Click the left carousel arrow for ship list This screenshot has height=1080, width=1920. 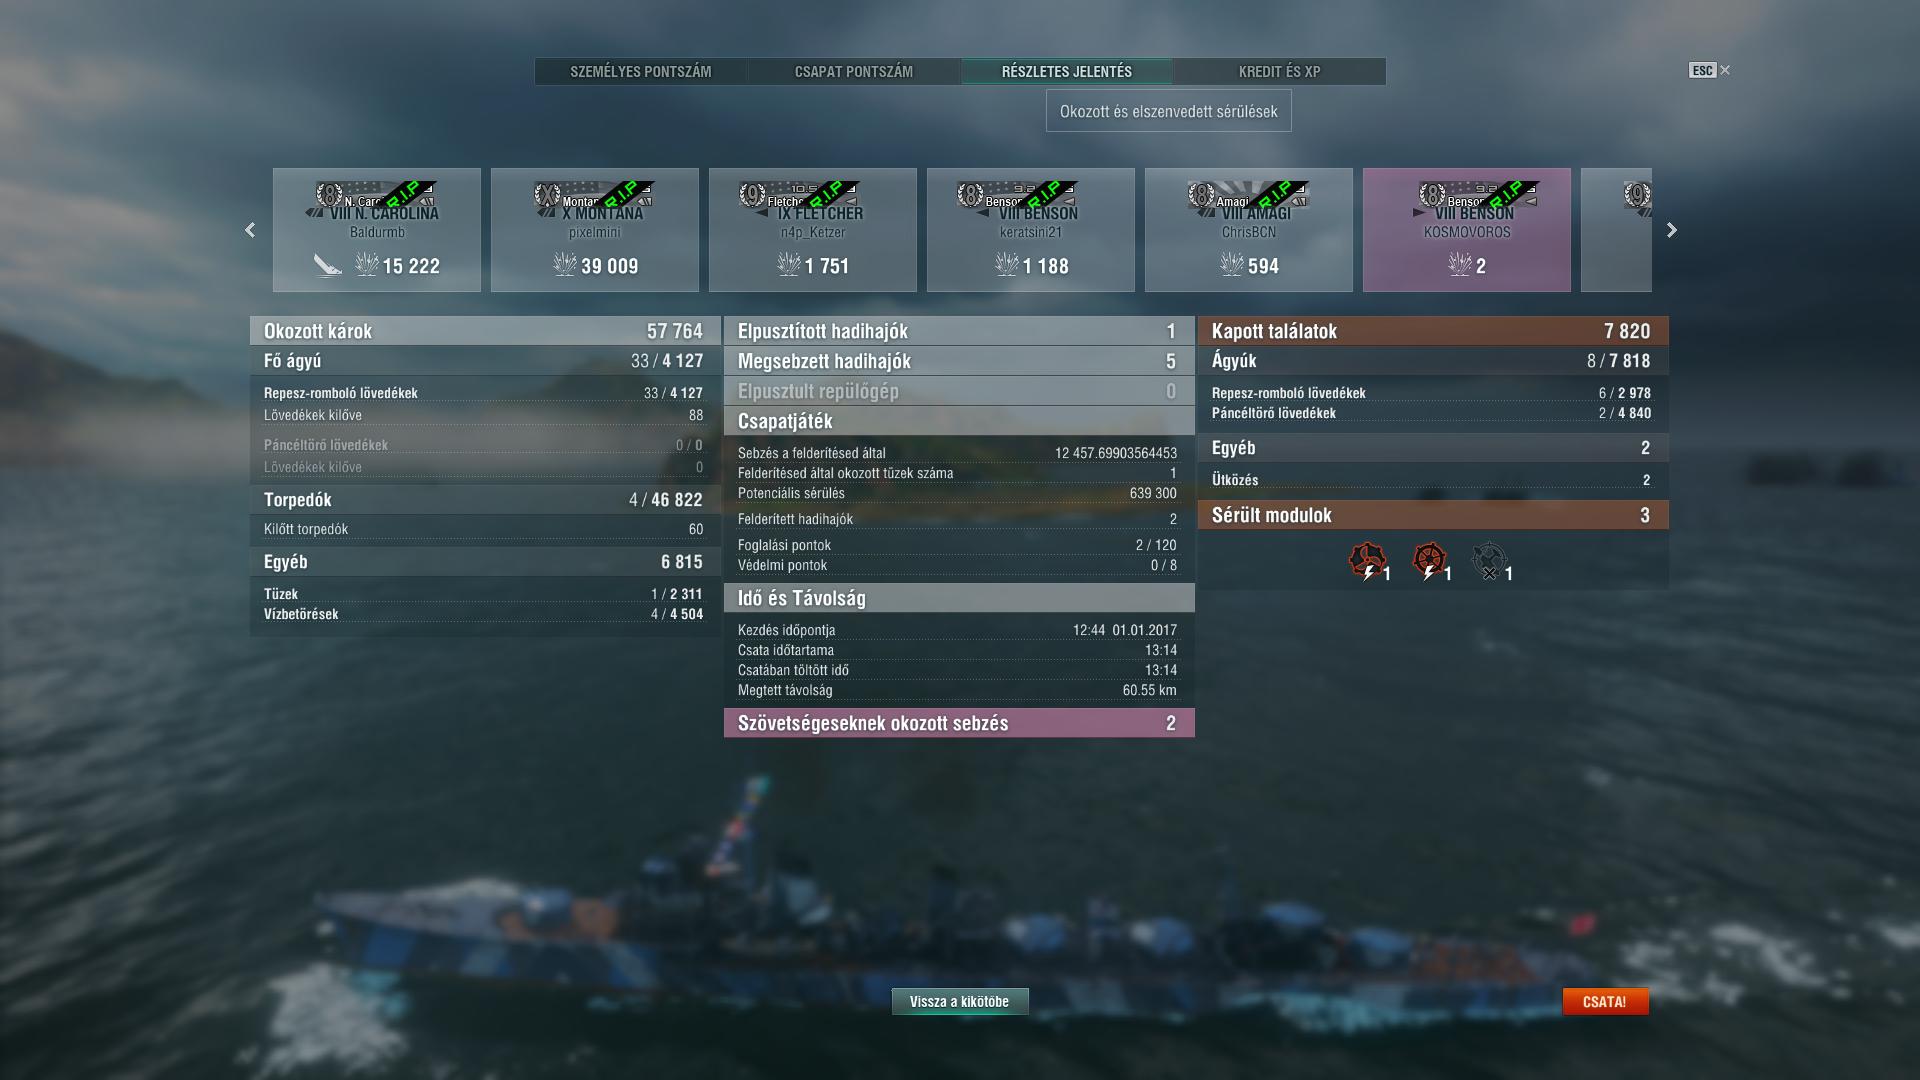pyautogui.click(x=250, y=230)
